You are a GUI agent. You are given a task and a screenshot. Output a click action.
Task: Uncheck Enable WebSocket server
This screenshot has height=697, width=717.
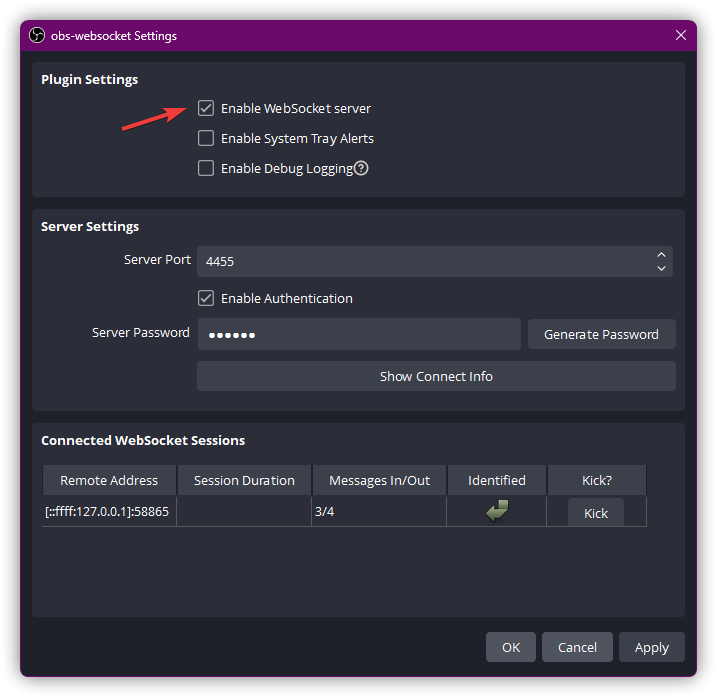coord(206,108)
